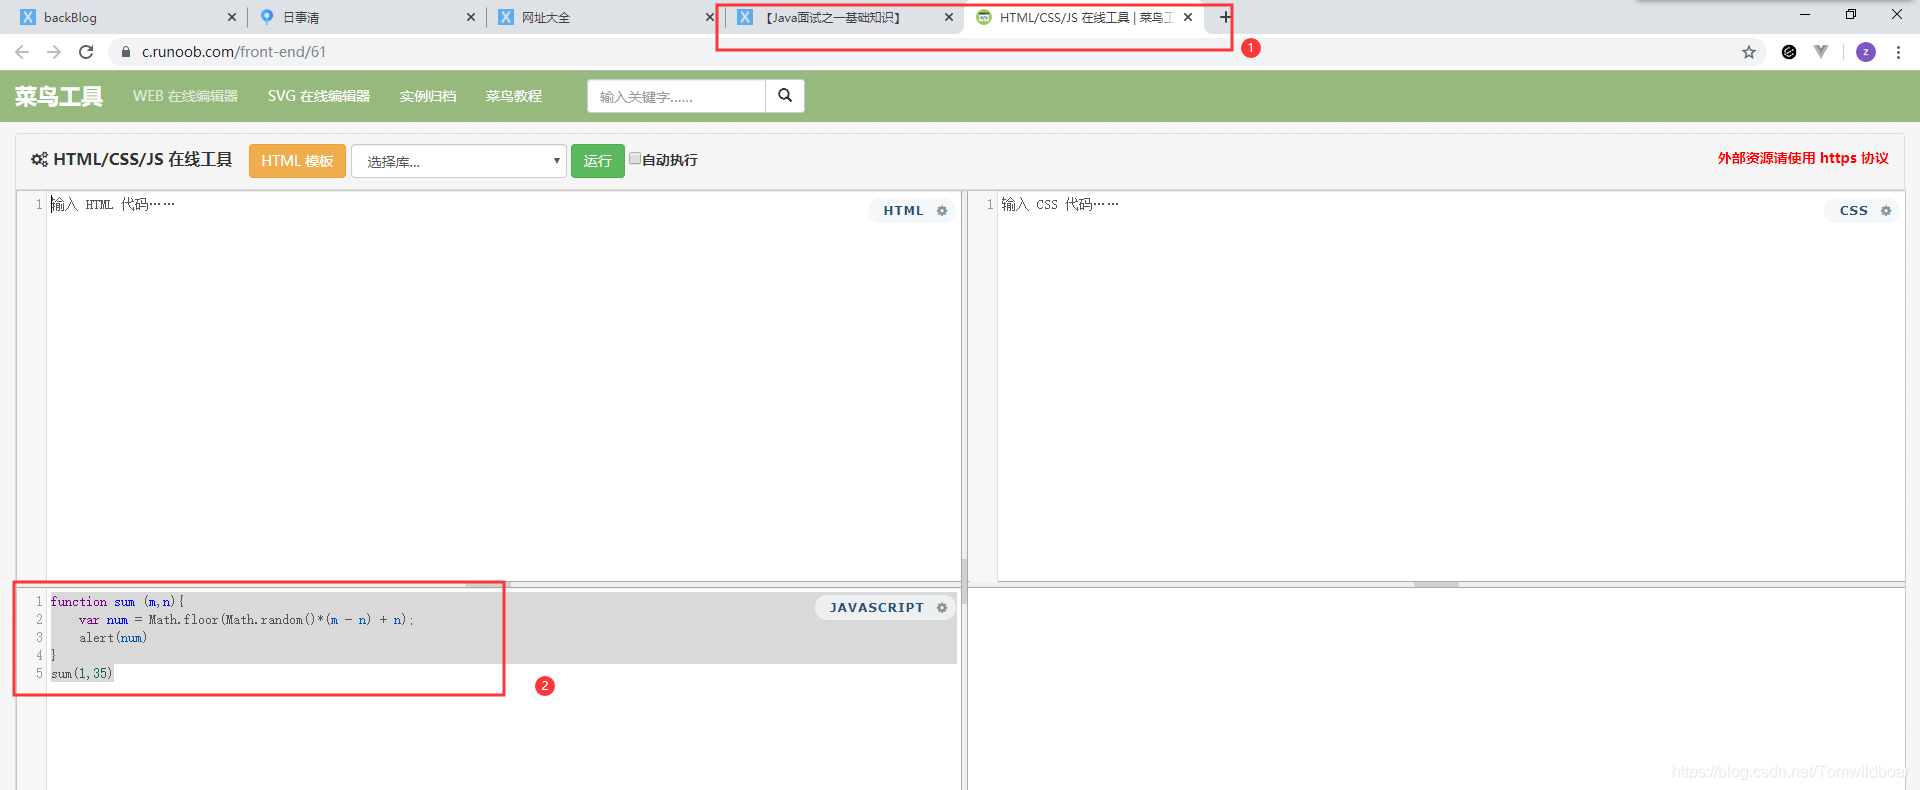The height and width of the screenshot is (790, 1920).
Task: Click the function sum (m,n) line
Action: (118, 602)
